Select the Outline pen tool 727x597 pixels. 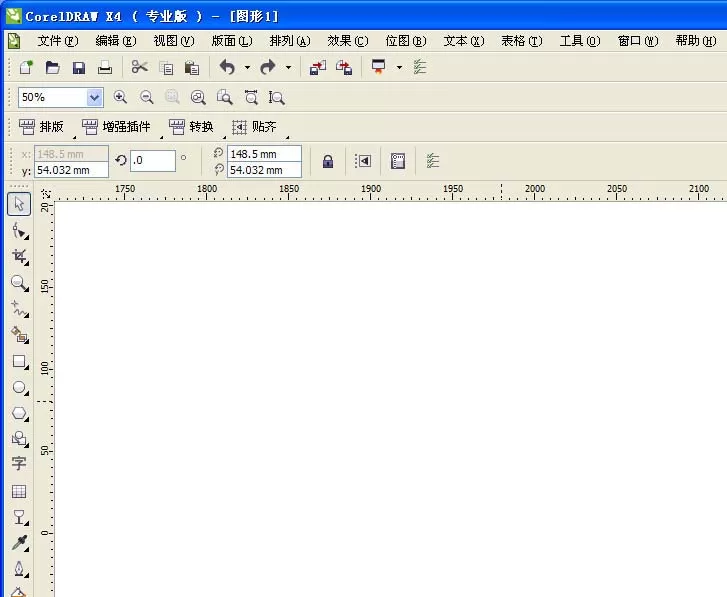[19, 569]
